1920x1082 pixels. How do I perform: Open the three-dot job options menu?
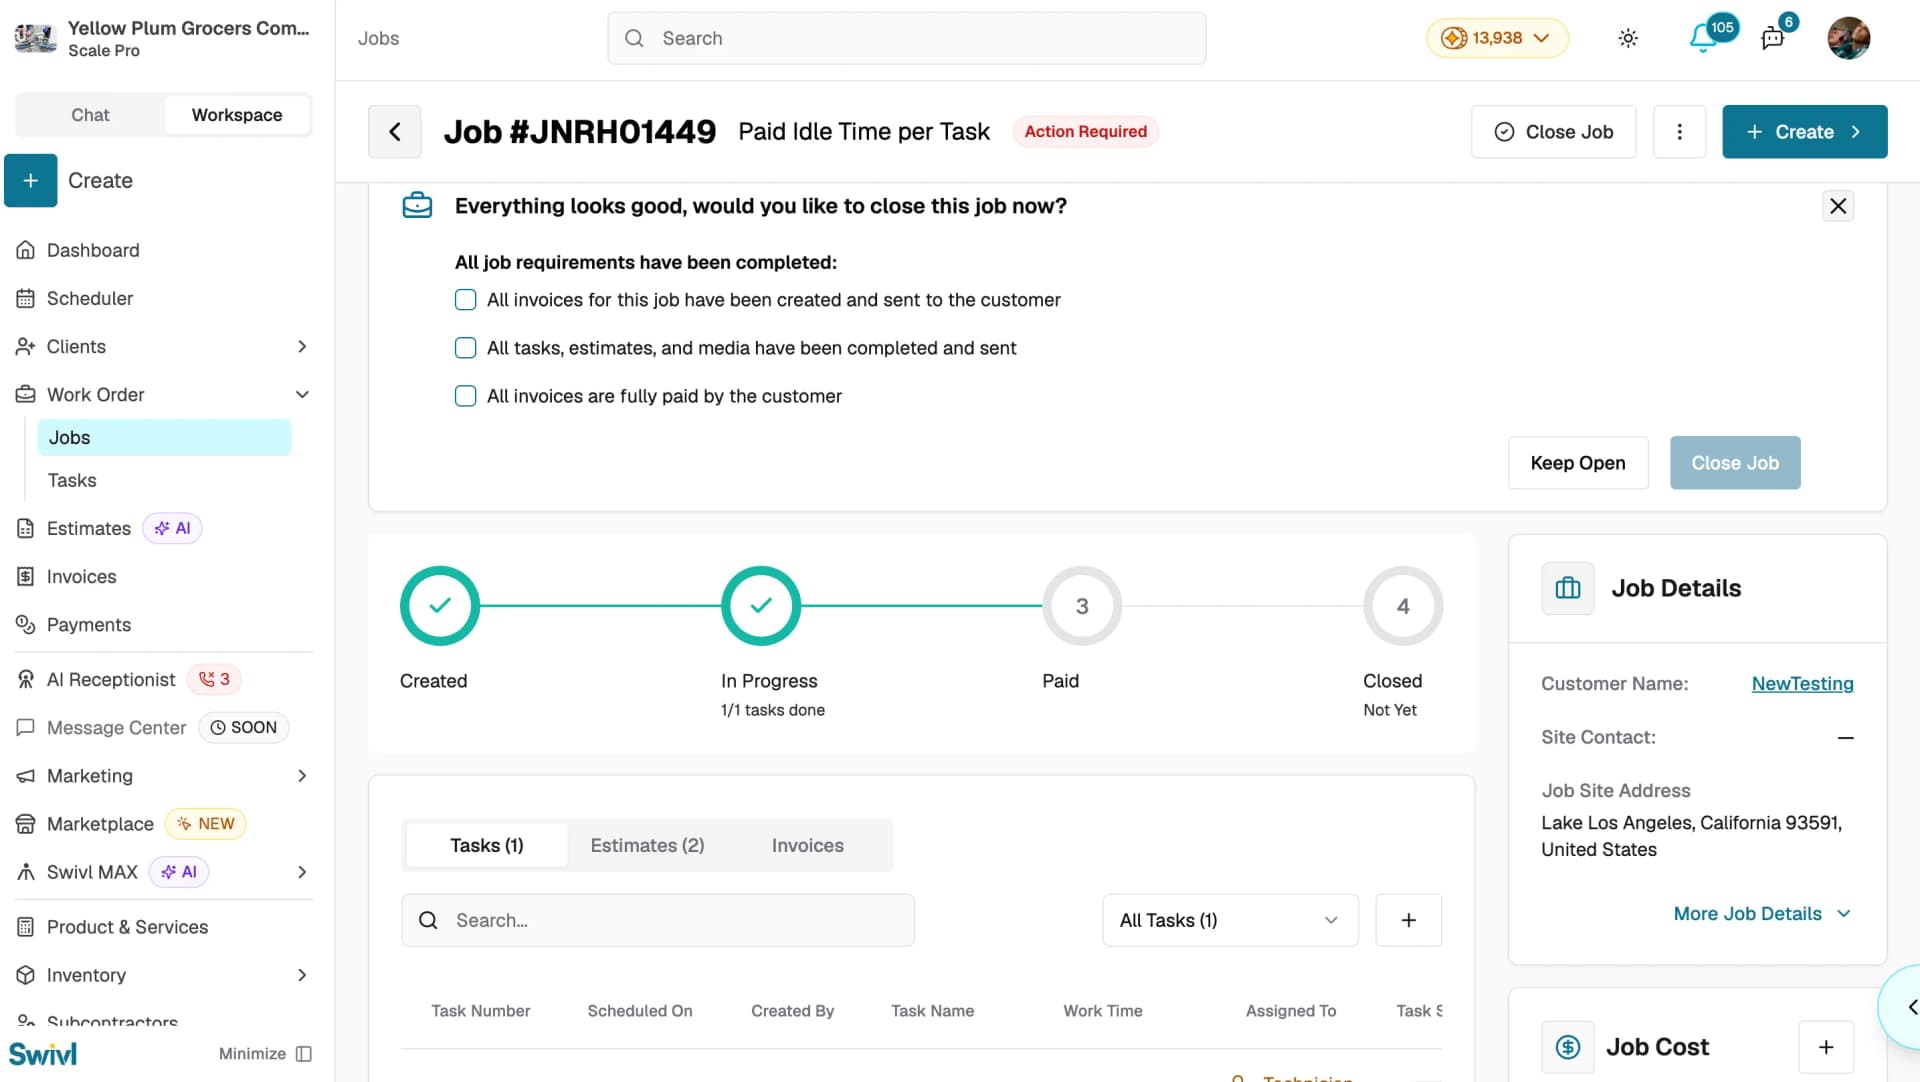[x=1680, y=132]
